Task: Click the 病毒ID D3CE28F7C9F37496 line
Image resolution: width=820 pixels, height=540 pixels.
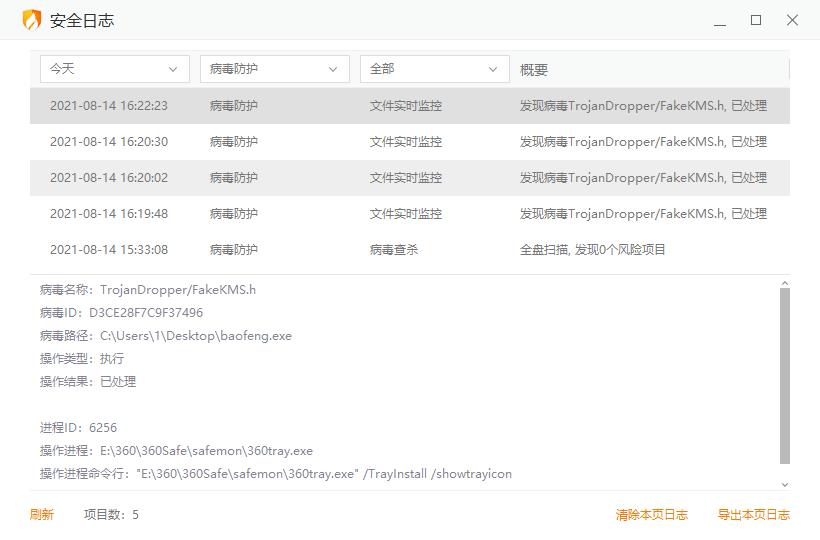Action: coord(121,313)
